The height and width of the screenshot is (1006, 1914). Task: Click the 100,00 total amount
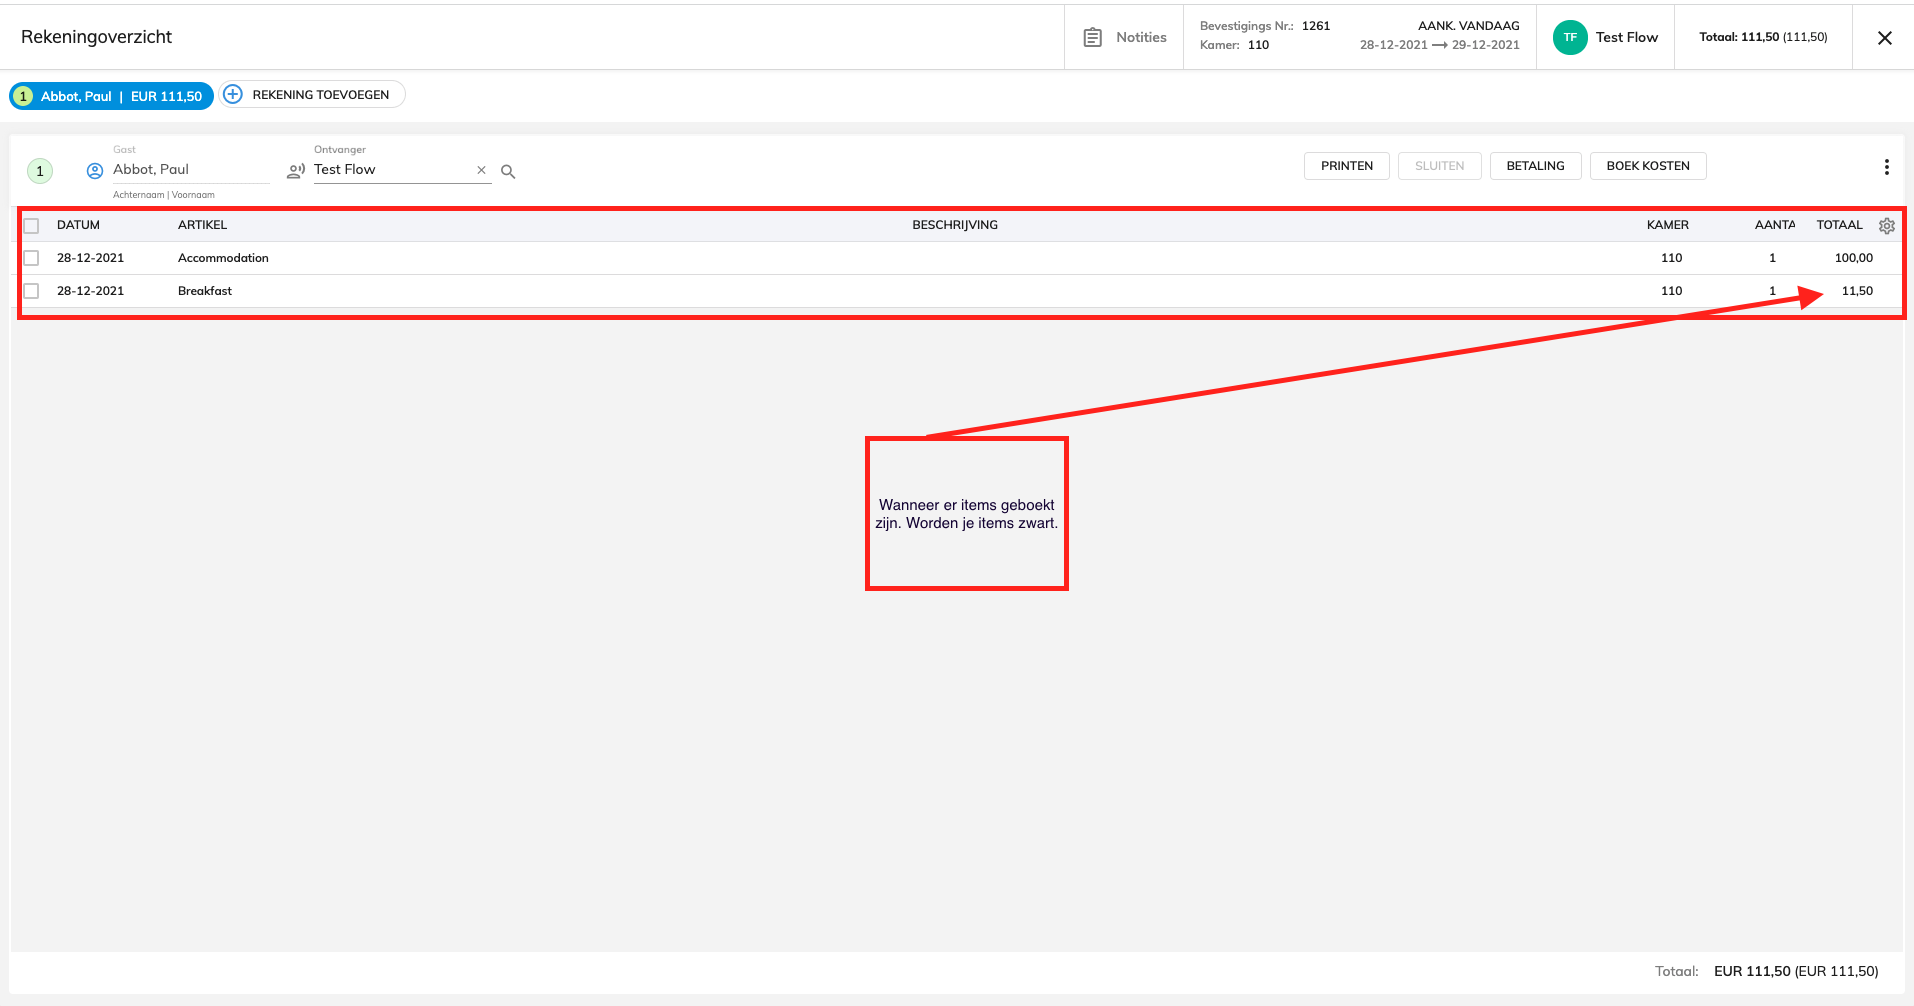tap(1853, 258)
